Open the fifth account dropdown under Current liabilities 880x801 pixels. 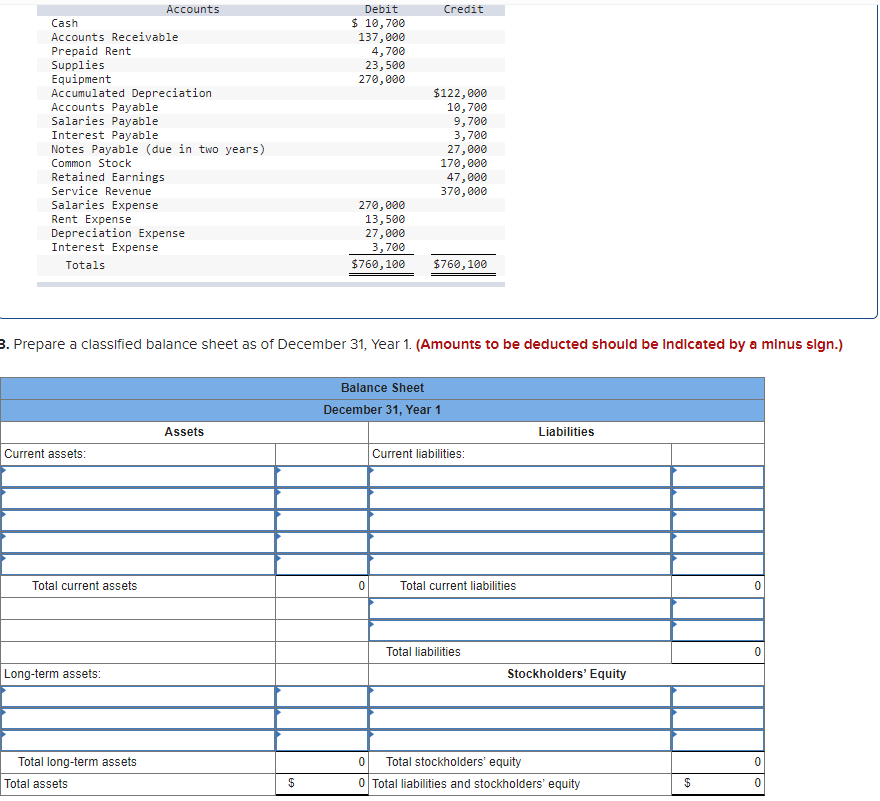tap(520, 564)
